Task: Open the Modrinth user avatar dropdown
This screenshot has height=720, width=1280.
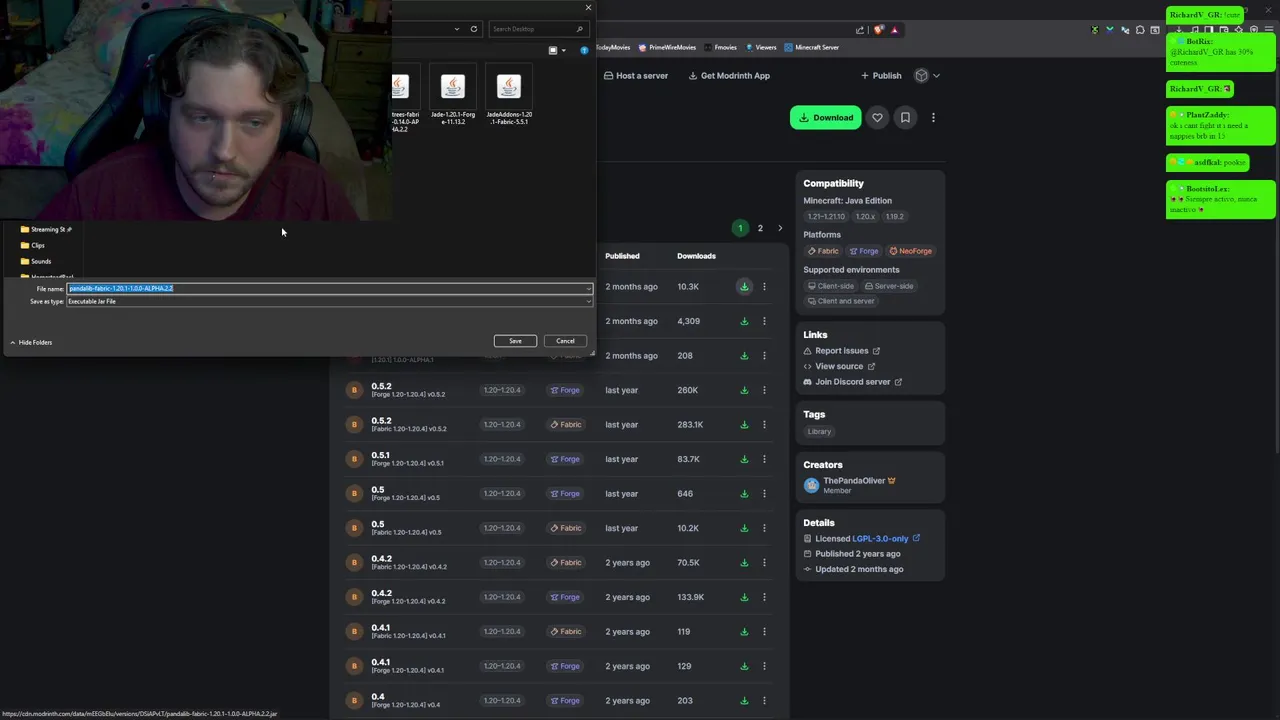Action: pyautogui.click(x=926, y=76)
